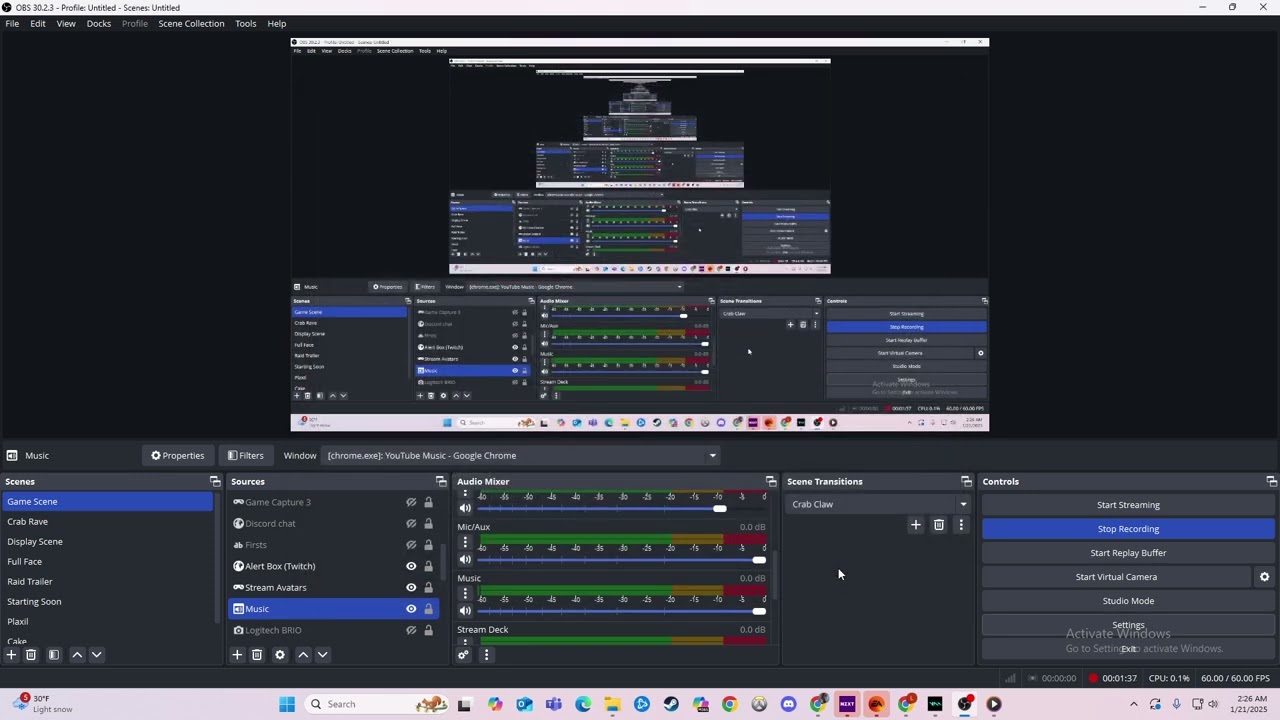The width and height of the screenshot is (1280, 720).
Task: Open Discord from the Windows taskbar
Action: [x=788, y=704]
